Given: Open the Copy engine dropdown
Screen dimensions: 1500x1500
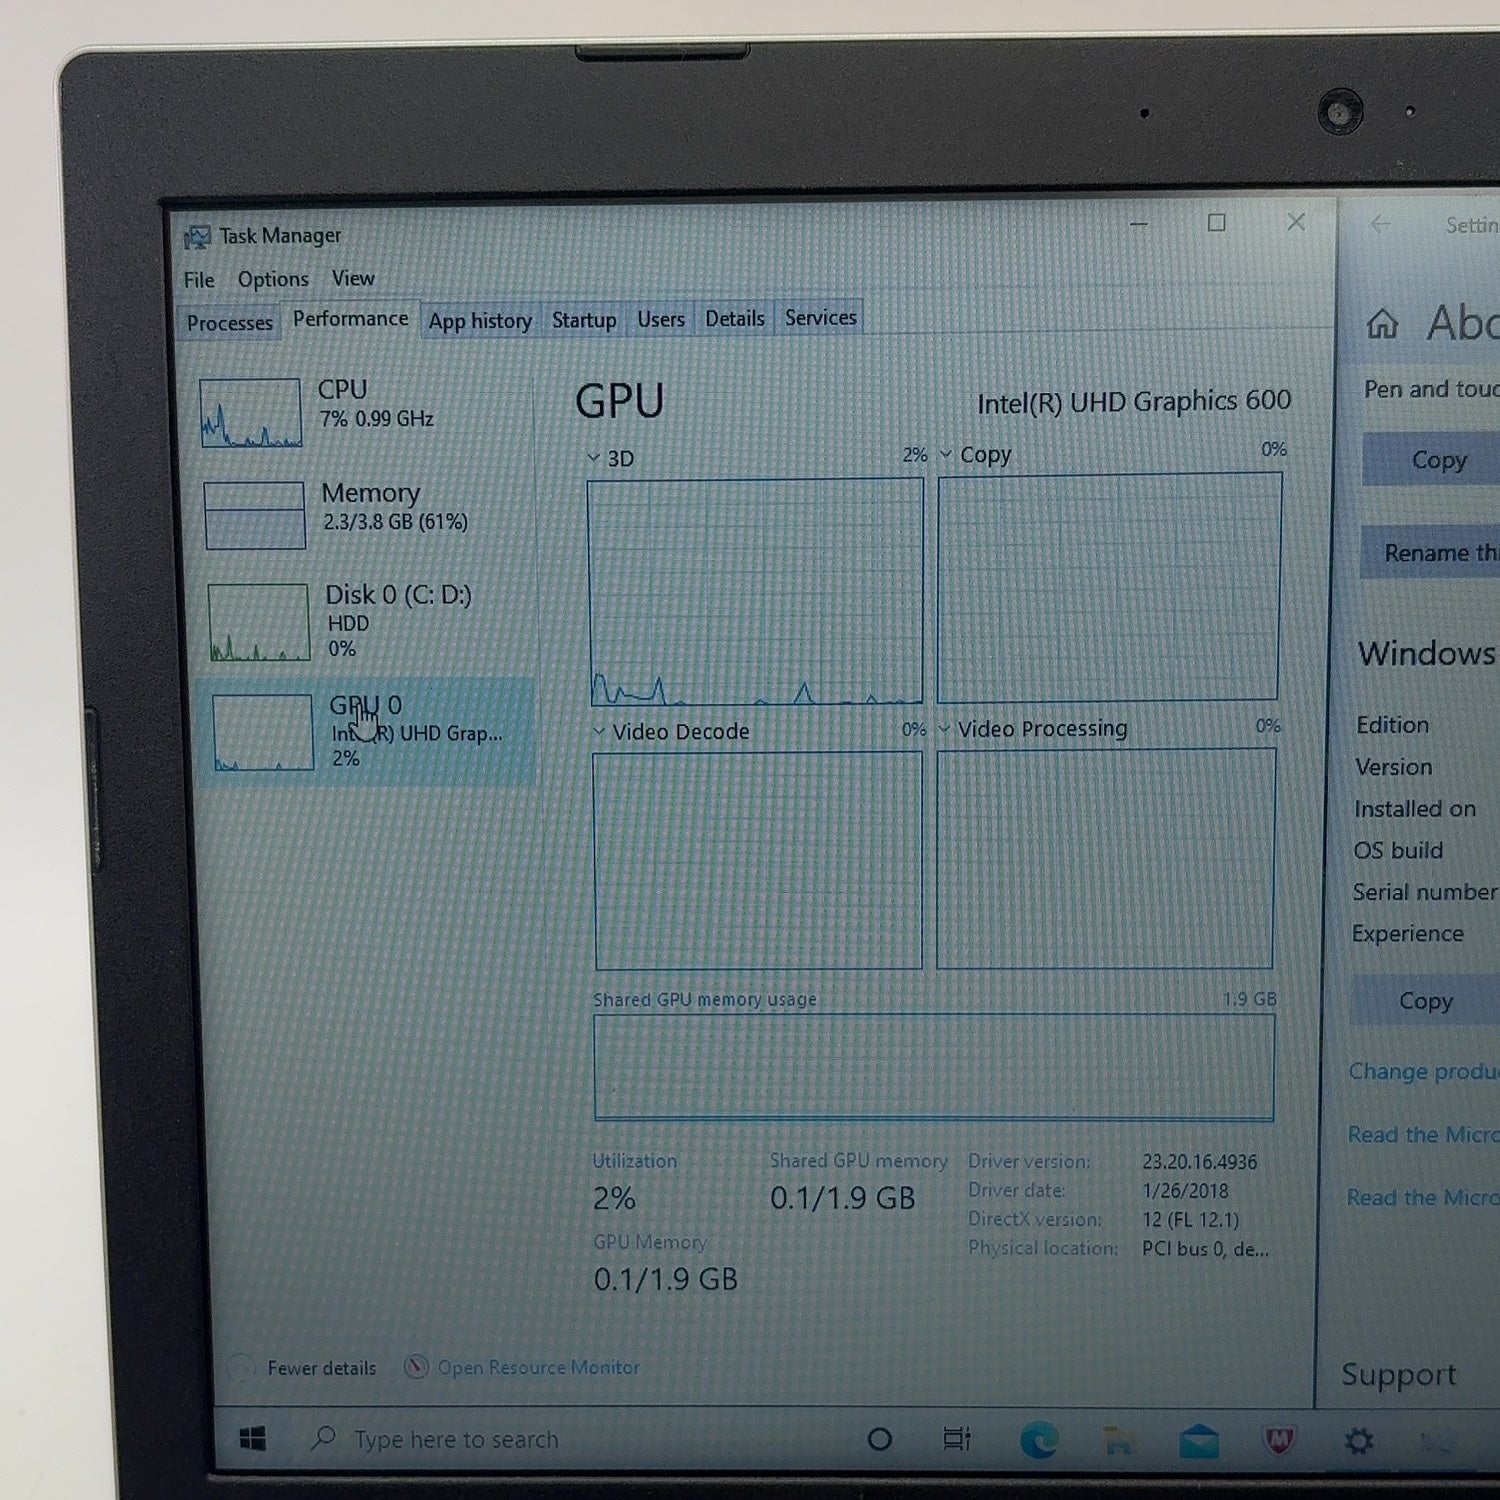Looking at the screenshot, I should point(945,454).
